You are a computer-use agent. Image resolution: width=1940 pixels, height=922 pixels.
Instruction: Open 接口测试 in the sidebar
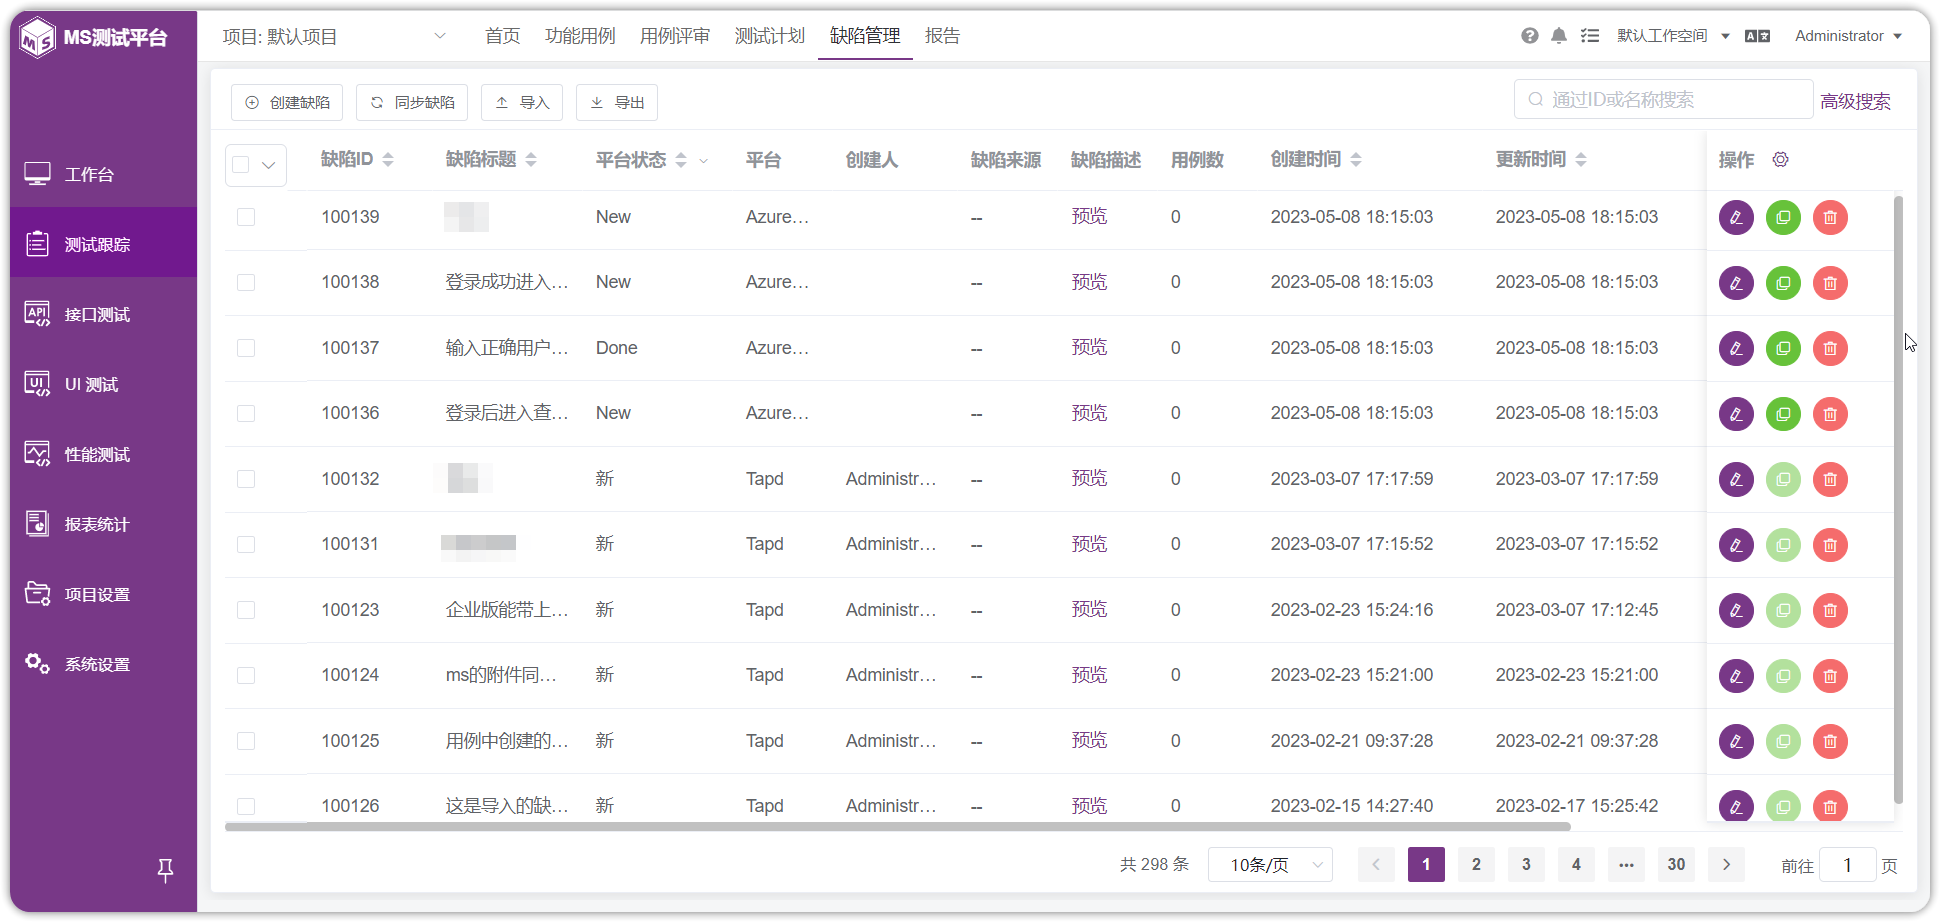(x=104, y=314)
